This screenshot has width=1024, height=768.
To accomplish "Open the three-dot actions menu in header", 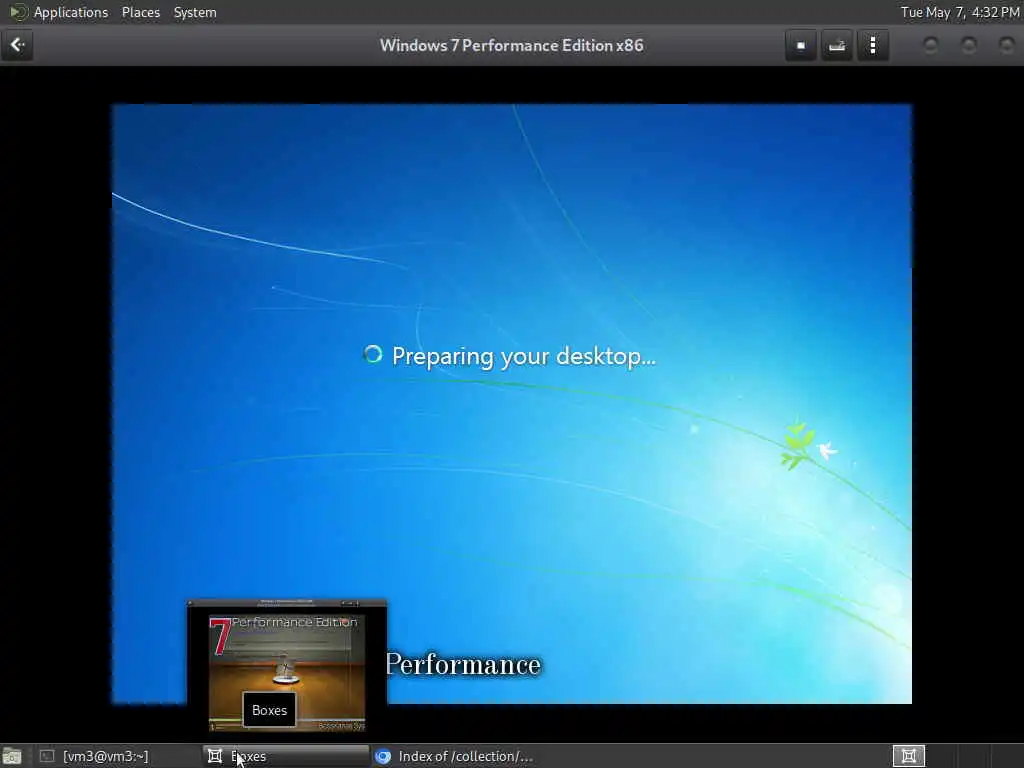I will (873, 46).
